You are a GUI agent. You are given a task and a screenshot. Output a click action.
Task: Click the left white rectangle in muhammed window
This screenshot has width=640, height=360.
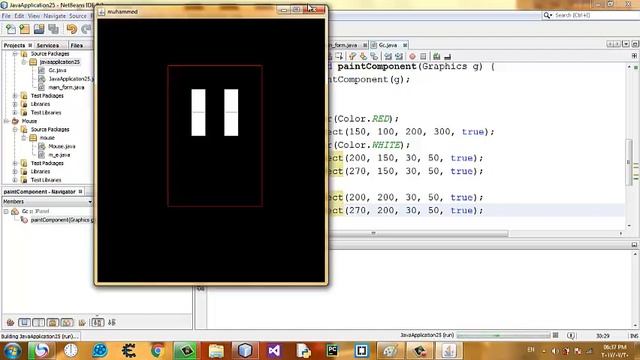point(198,113)
